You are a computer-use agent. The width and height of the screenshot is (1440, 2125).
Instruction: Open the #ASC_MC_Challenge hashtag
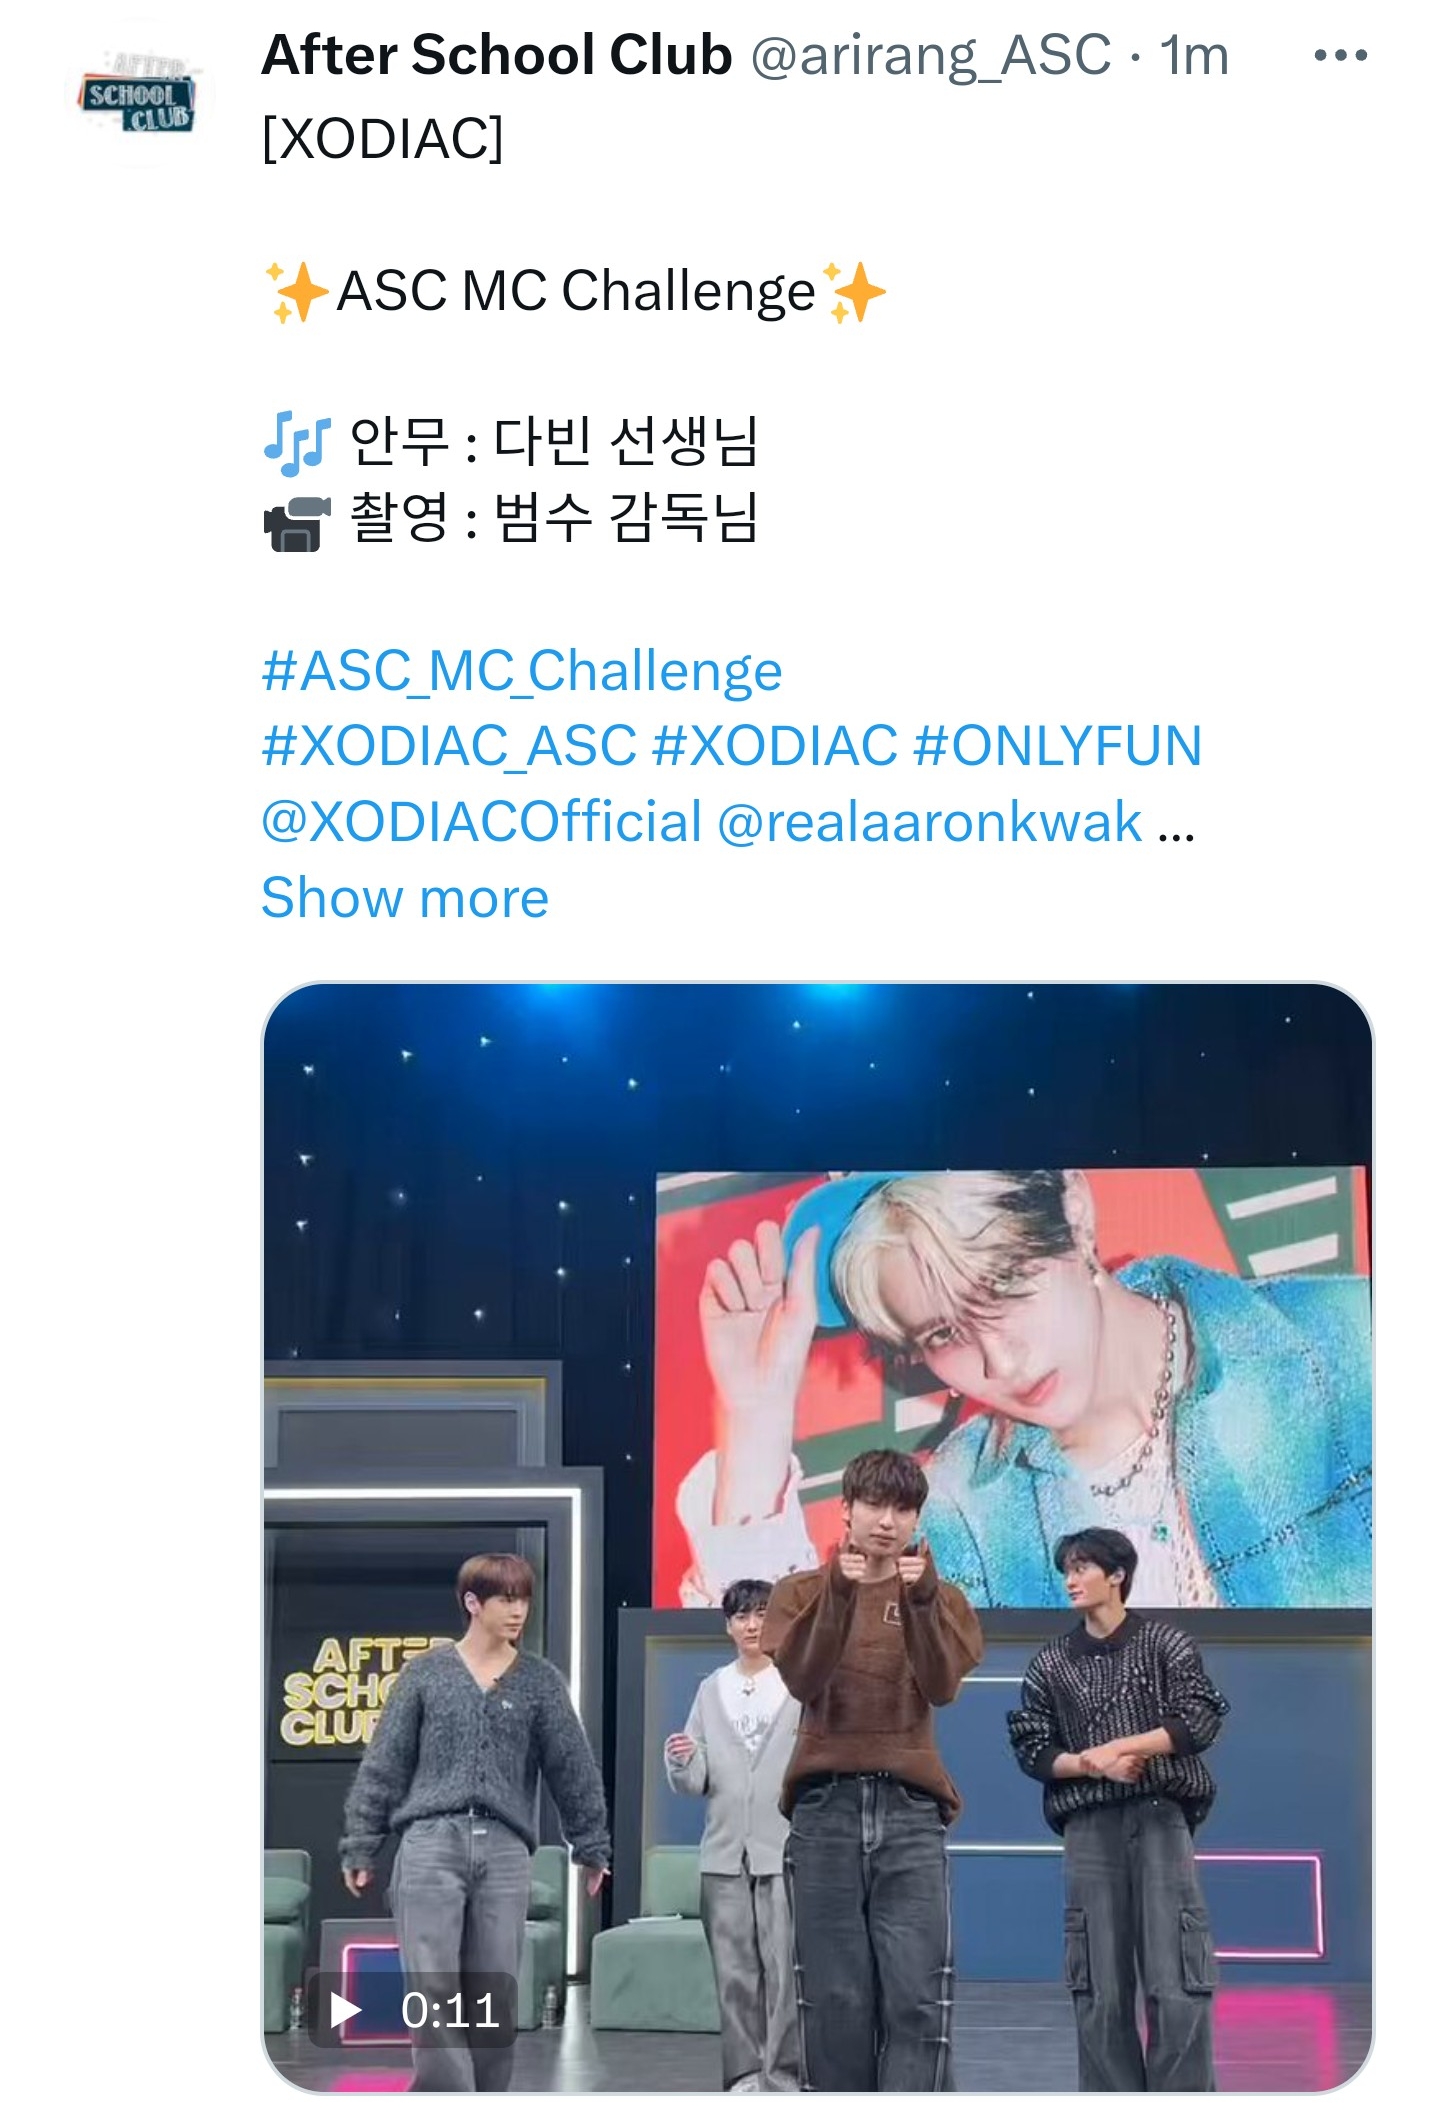click(521, 671)
